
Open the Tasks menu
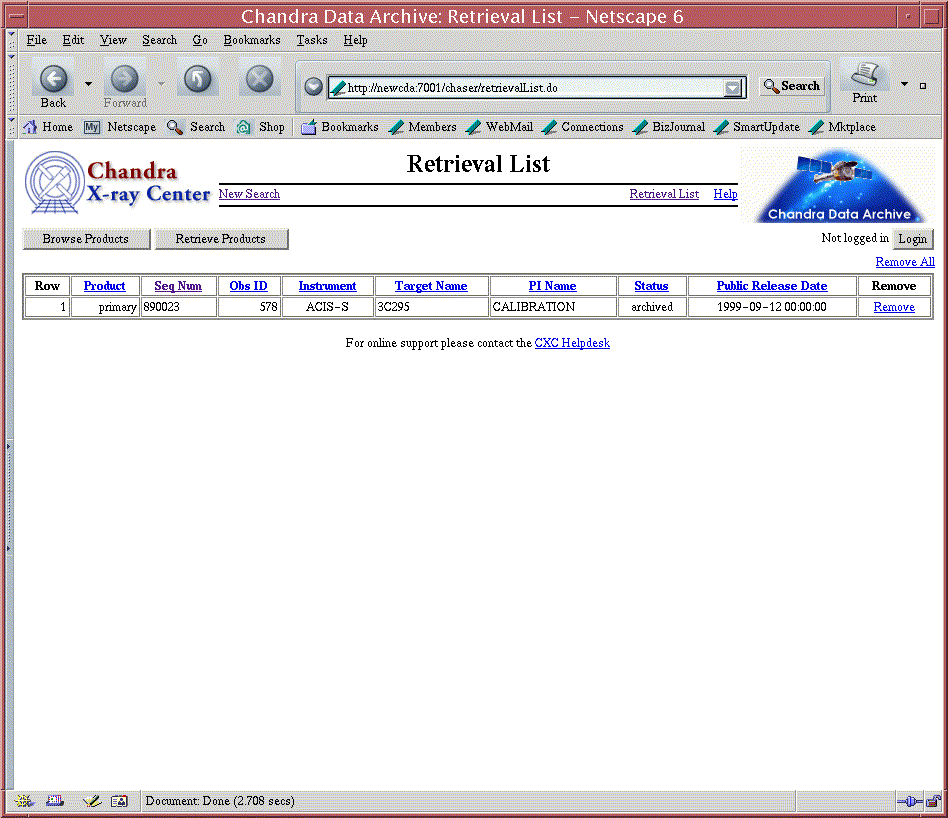coord(312,40)
